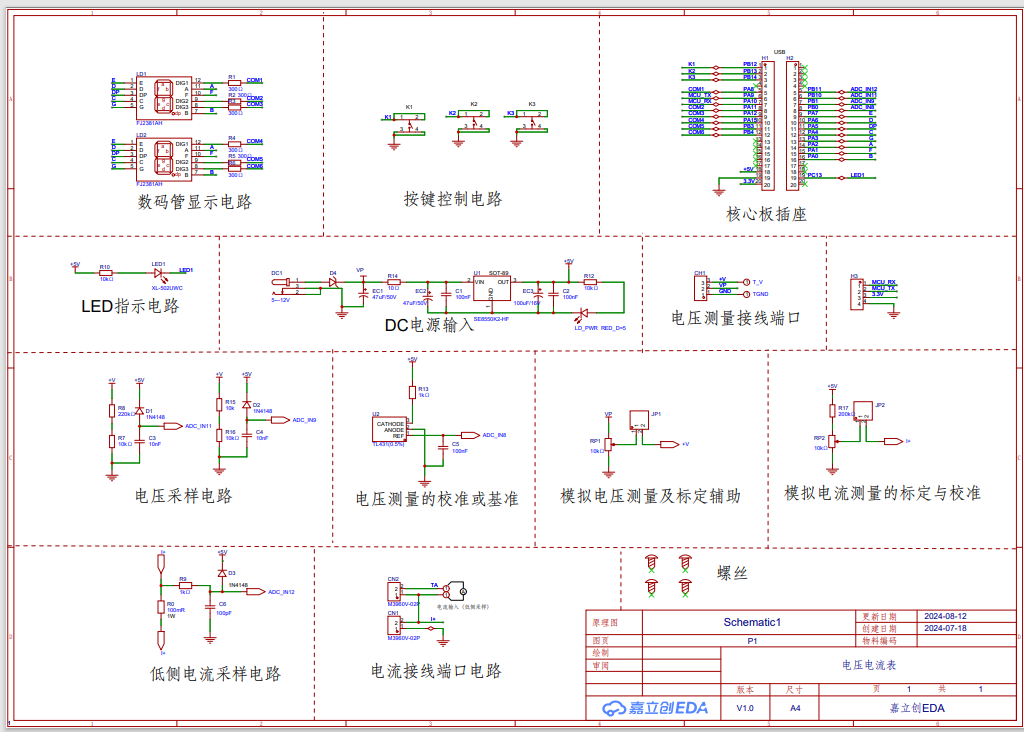This screenshot has width=1024, height=732.
Task: Click the K2 push-button switch symbol
Action: pos(474,121)
